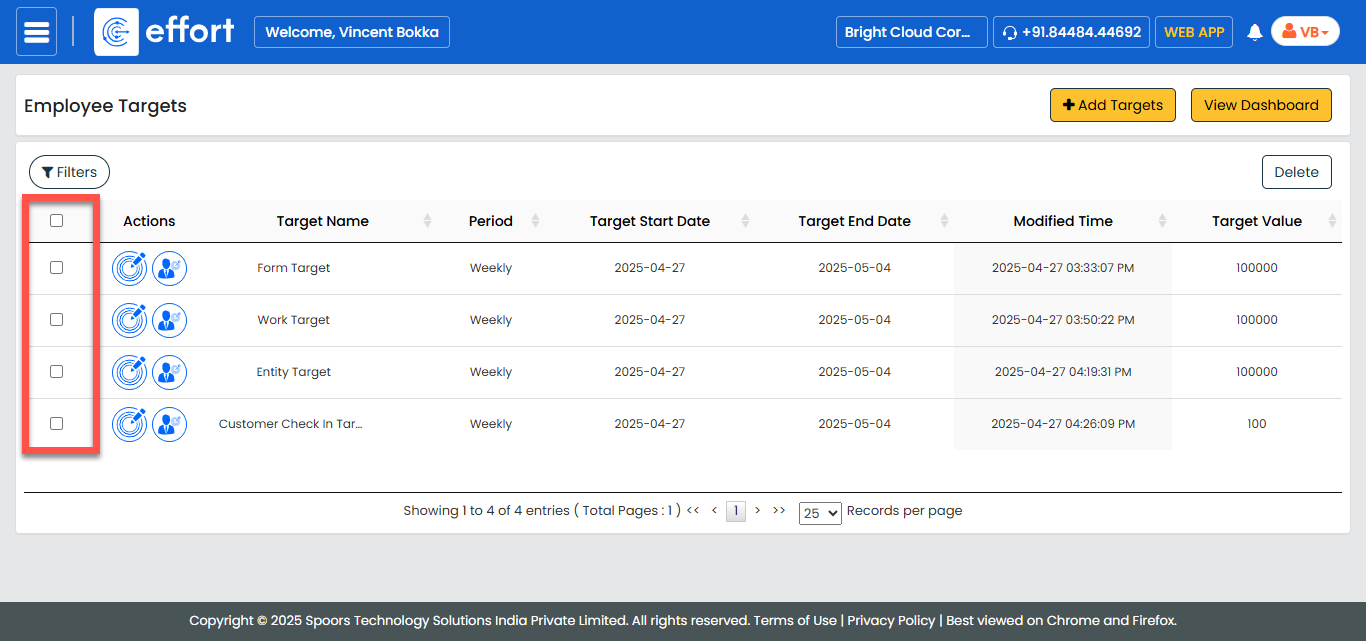Go to last page pagination arrow
Image resolution: width=1366 pixels, height=641 pixels.
tap(779, 511)
